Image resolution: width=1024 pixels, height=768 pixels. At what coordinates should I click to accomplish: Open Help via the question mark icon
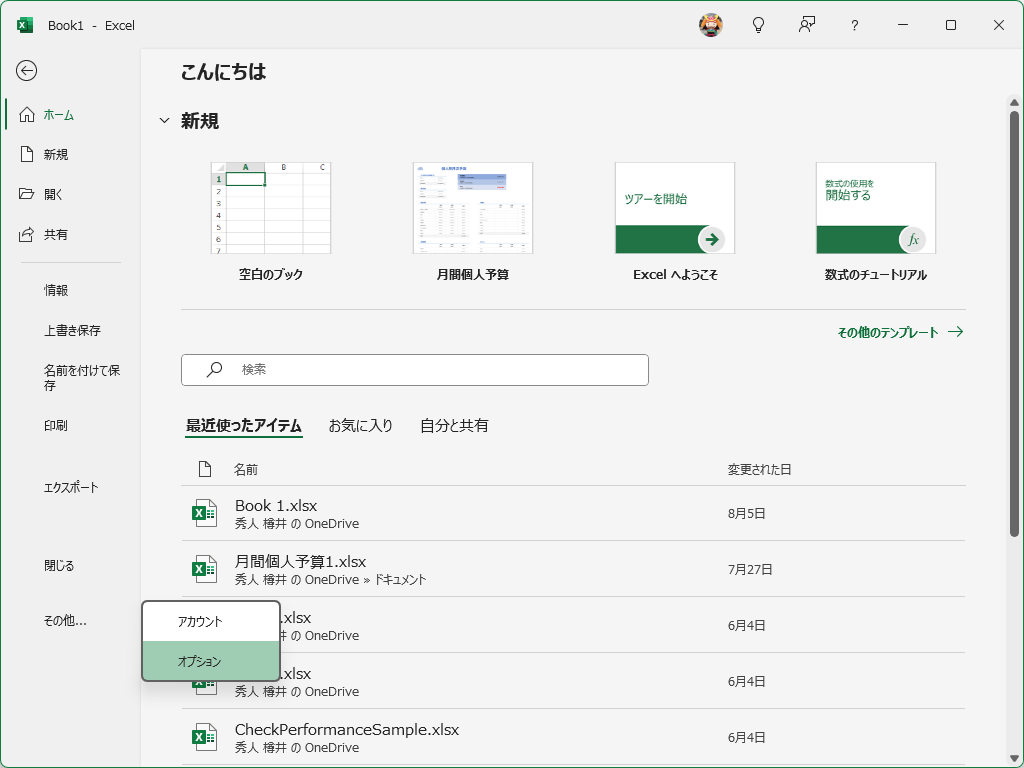tap(854, 25)
